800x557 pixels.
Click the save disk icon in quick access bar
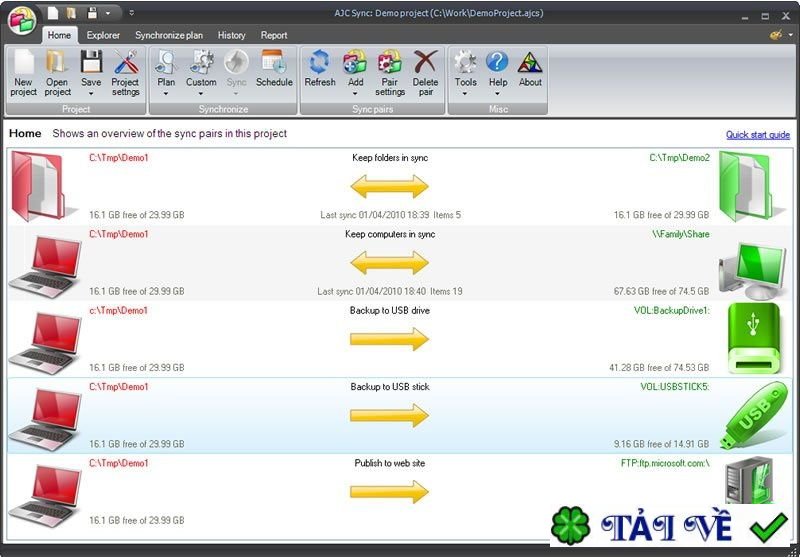click(x=92, y=13)
